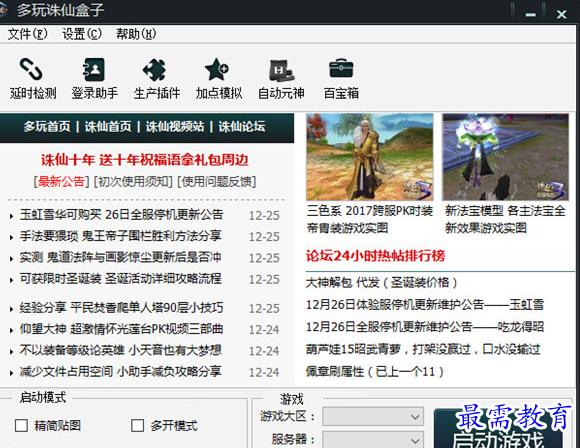
Task: Close the 多玩诛仙盒子 window
Action: click(x=562, y=14)
